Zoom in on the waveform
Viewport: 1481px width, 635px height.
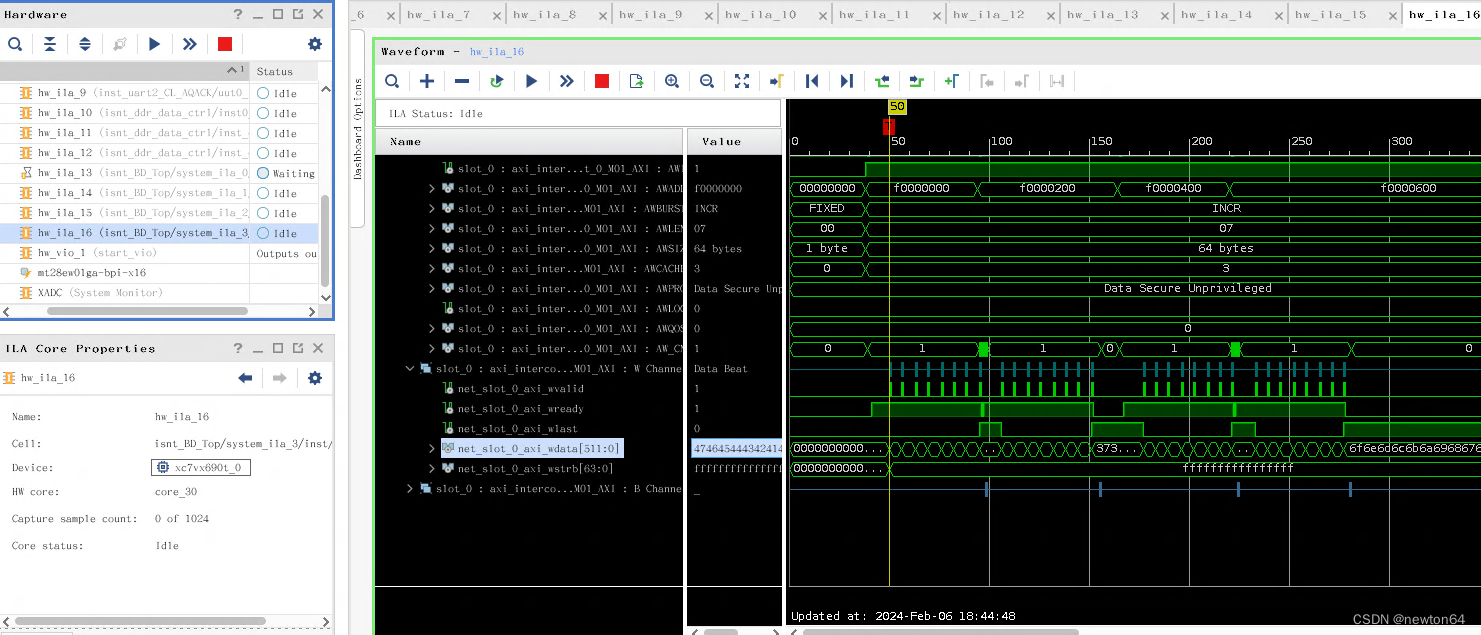coord(671,81)
